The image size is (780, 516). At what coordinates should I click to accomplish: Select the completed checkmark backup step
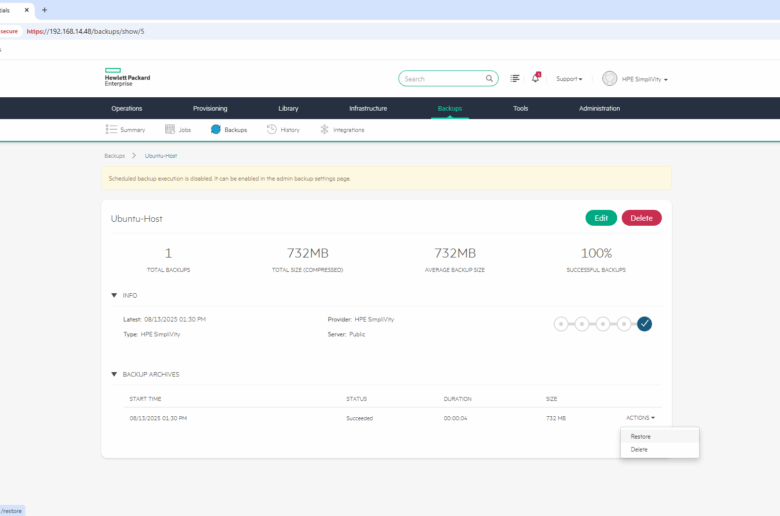pyautogui.click(x=644, y=323)
